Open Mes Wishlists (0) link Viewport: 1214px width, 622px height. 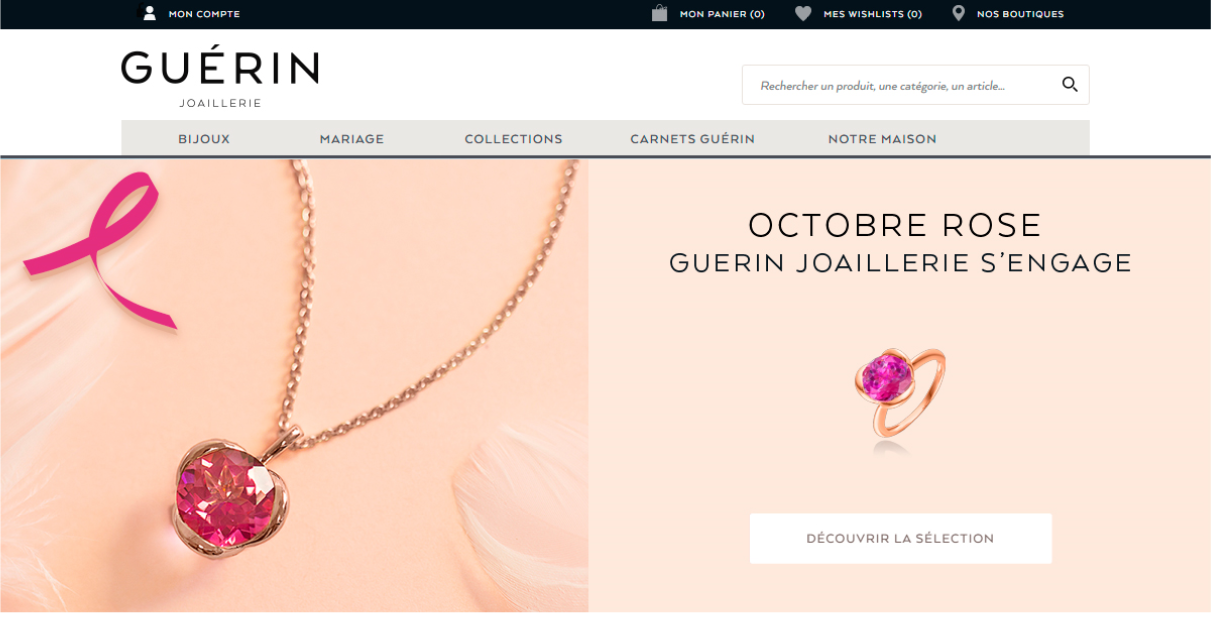pyautogui.click(x=872, y=14)
